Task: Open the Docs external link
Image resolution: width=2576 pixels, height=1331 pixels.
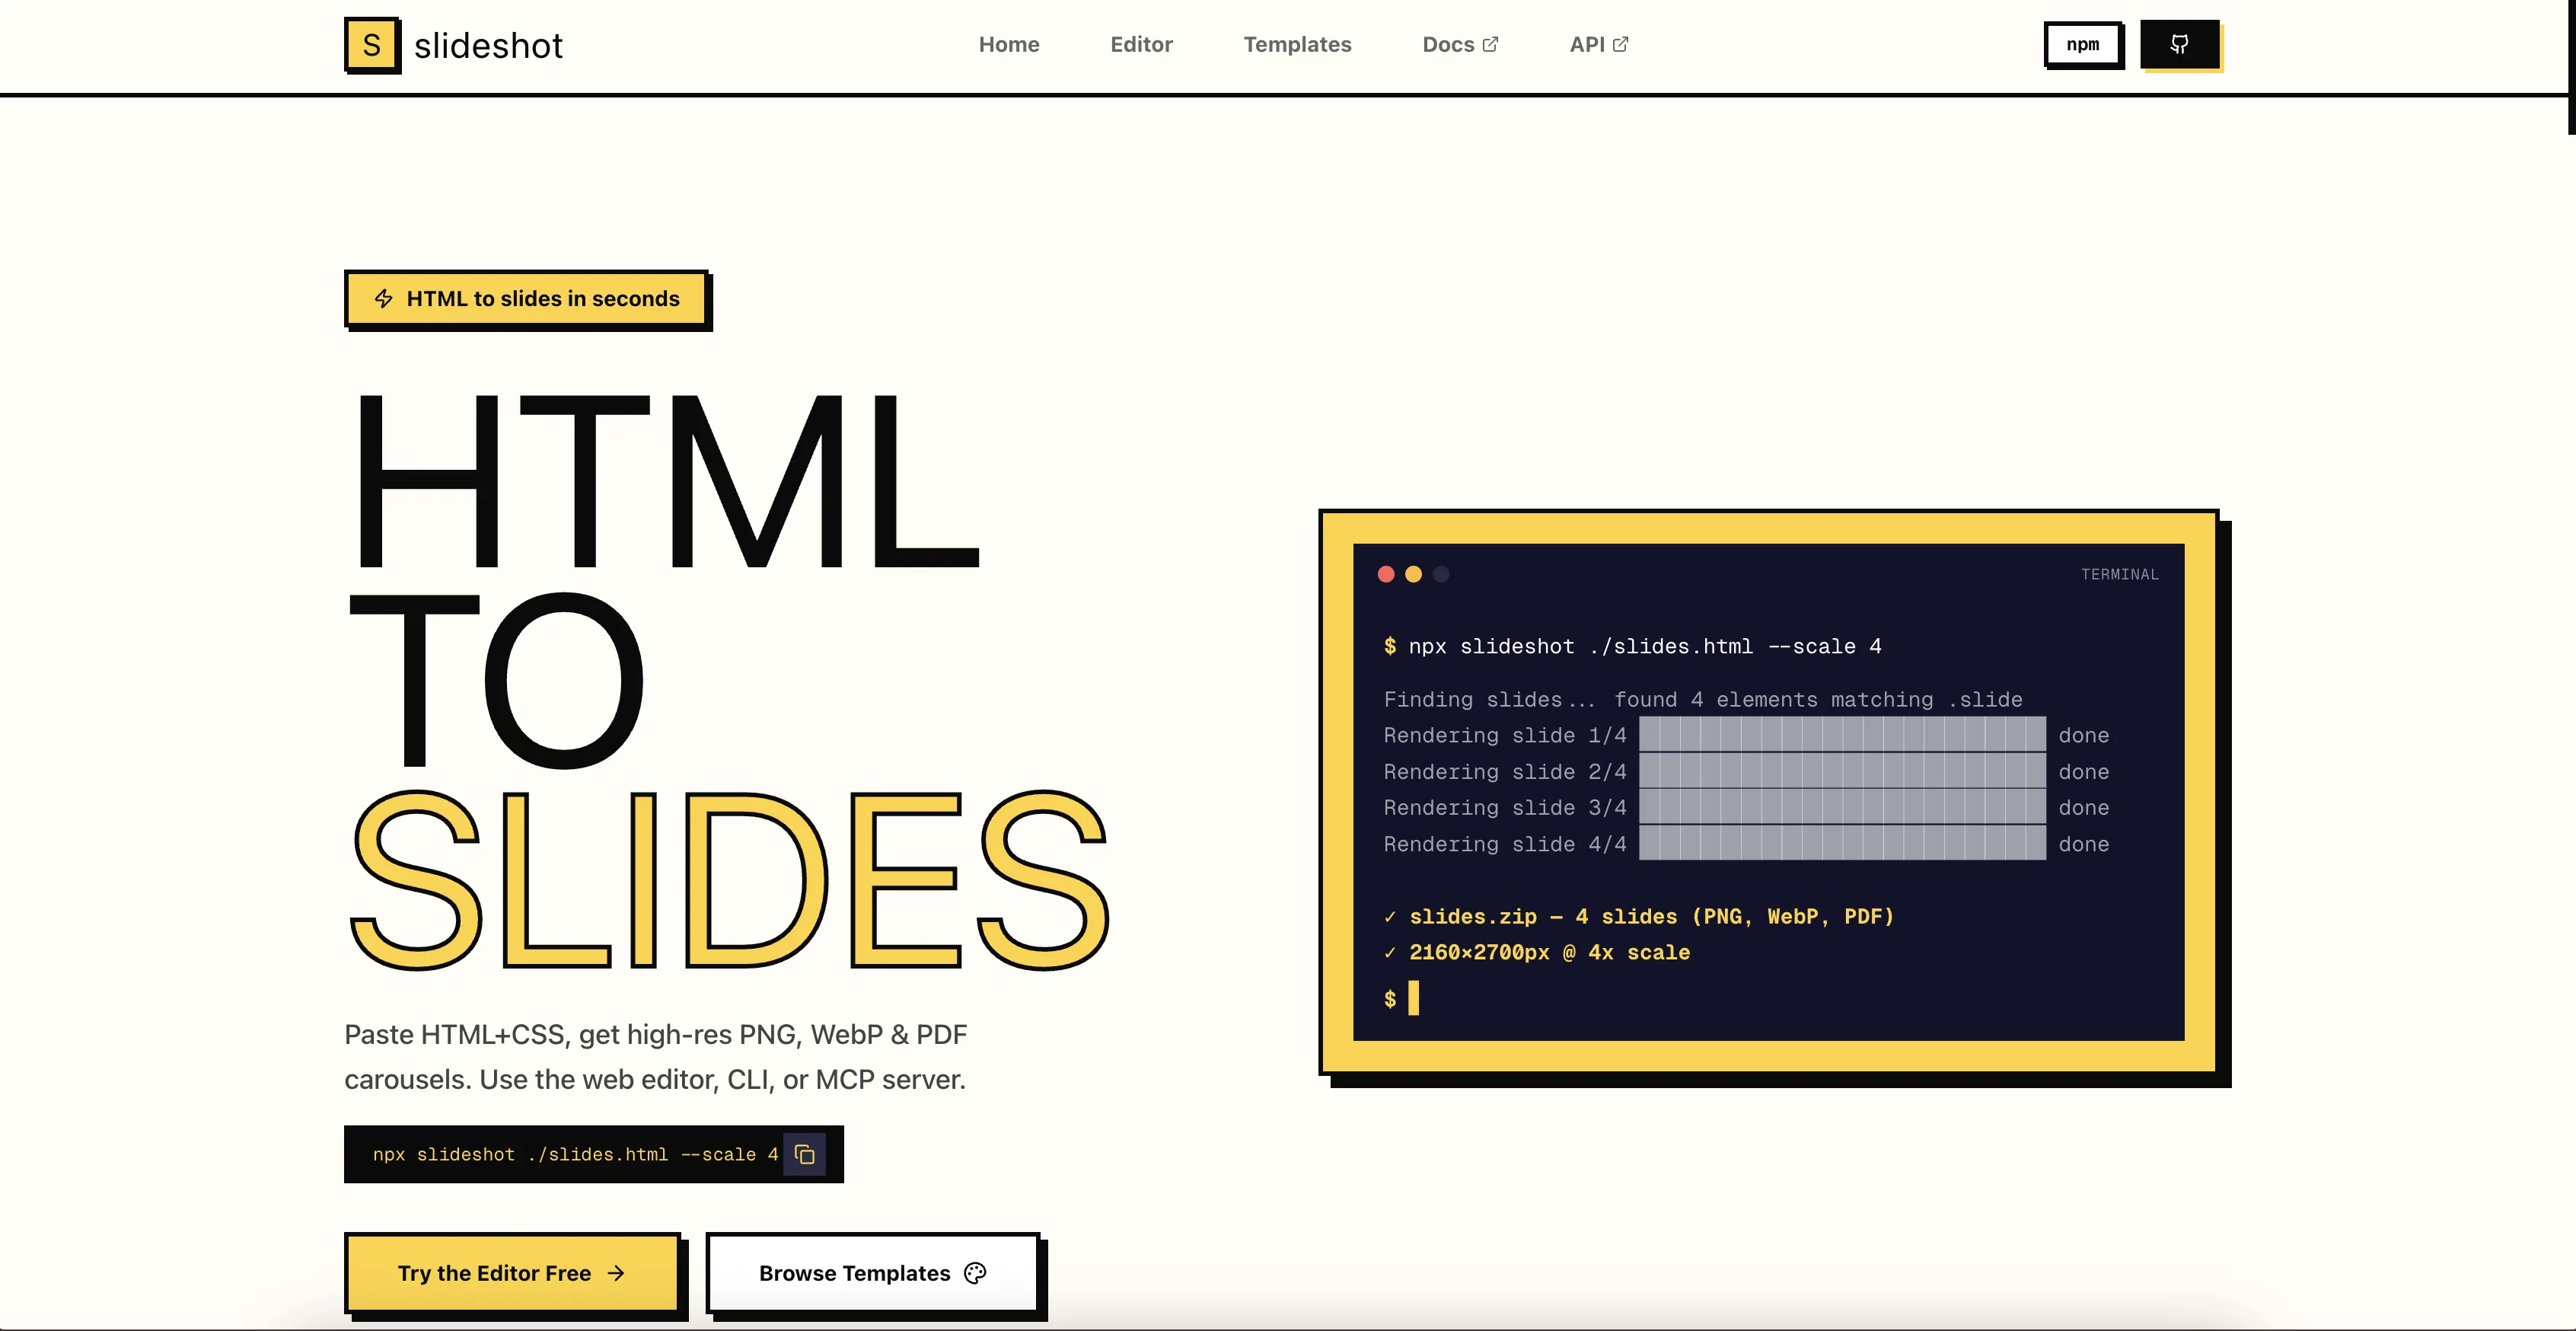Action: pos(1460,44)
